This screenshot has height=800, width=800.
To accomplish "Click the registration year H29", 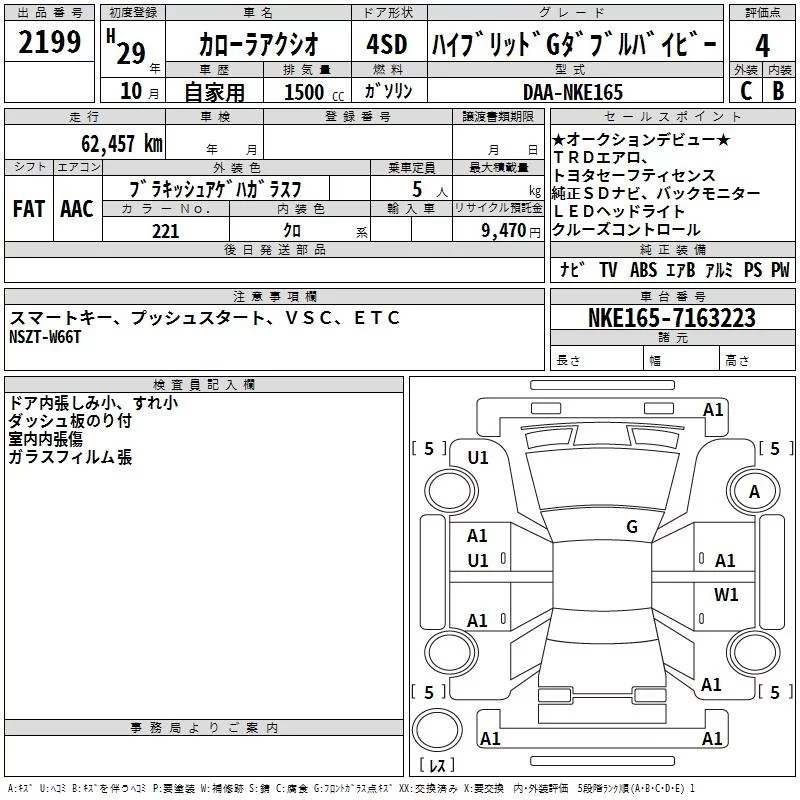I will click(126, 47).
